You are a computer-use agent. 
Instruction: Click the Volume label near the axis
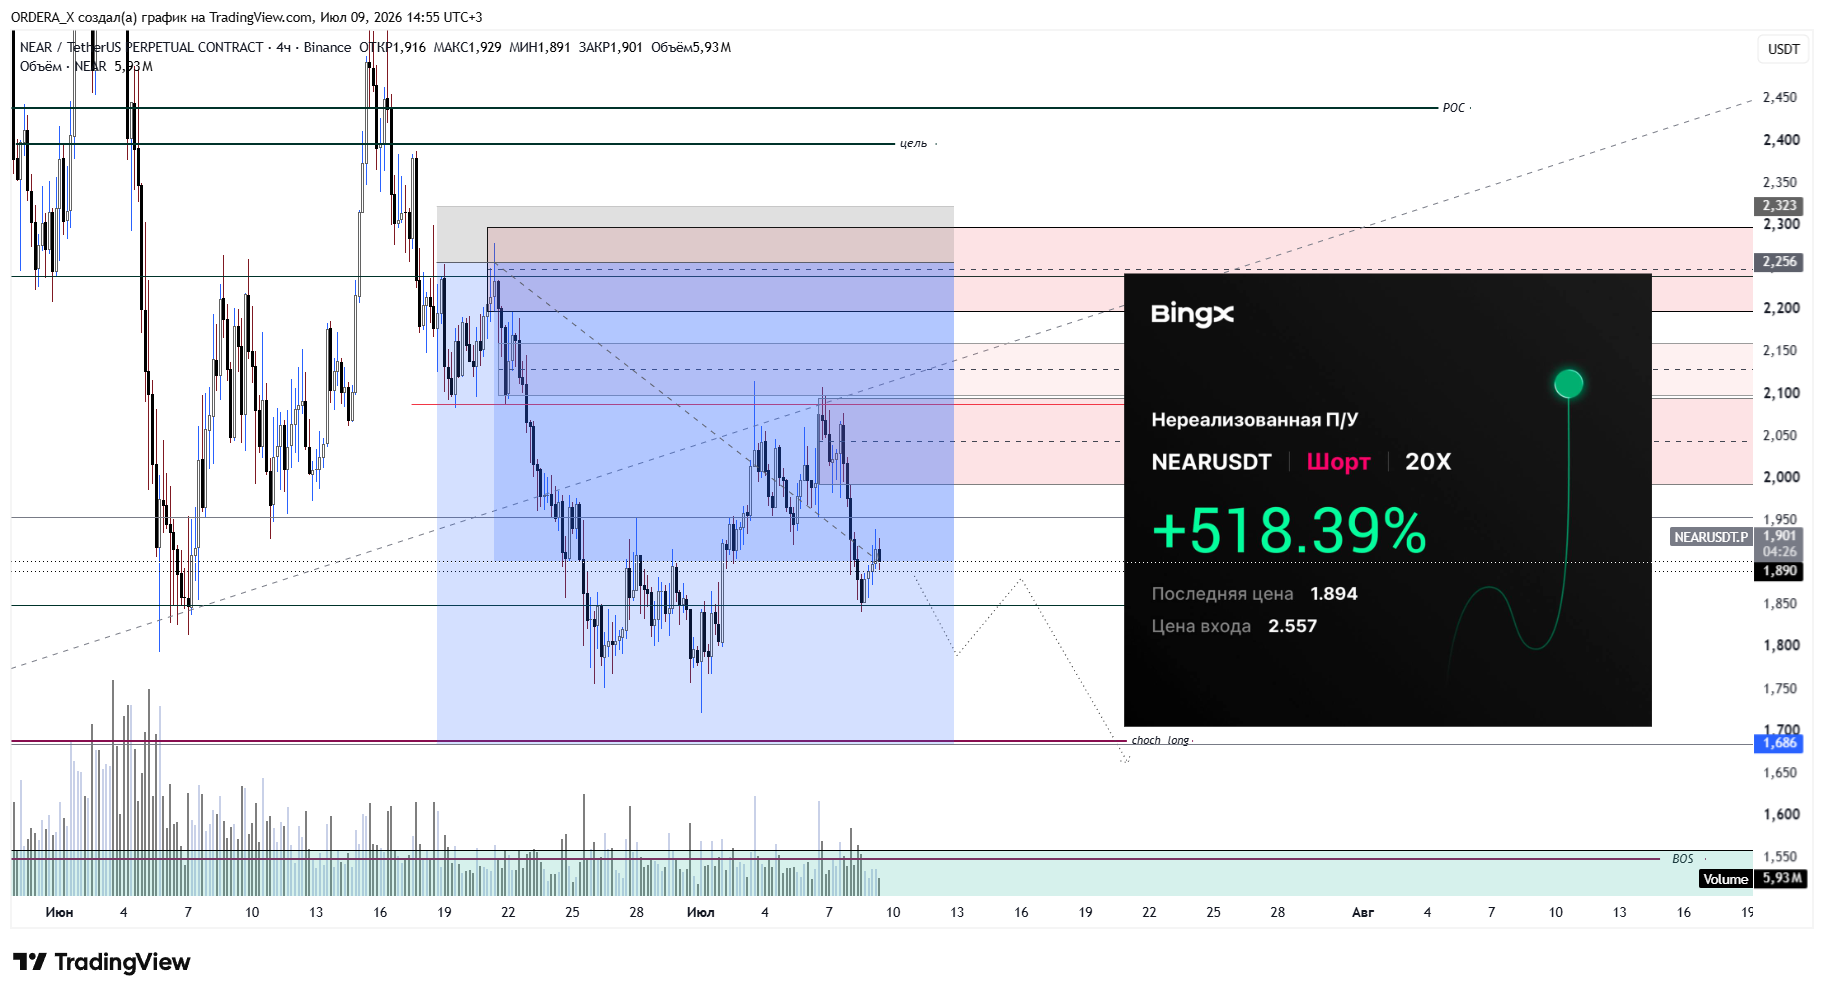tap(1725, 879)
